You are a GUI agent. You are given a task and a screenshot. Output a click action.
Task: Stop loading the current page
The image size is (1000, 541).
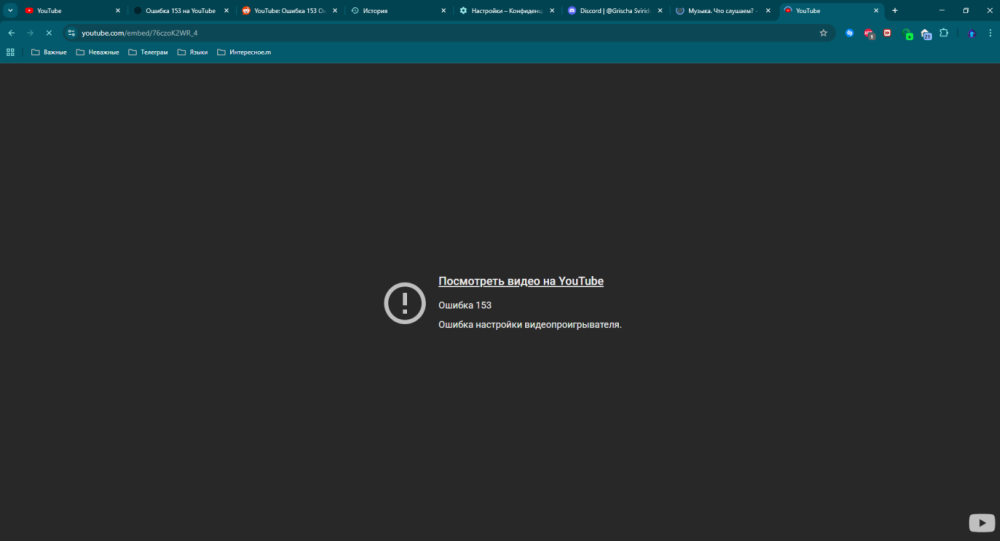click(48, 33)
